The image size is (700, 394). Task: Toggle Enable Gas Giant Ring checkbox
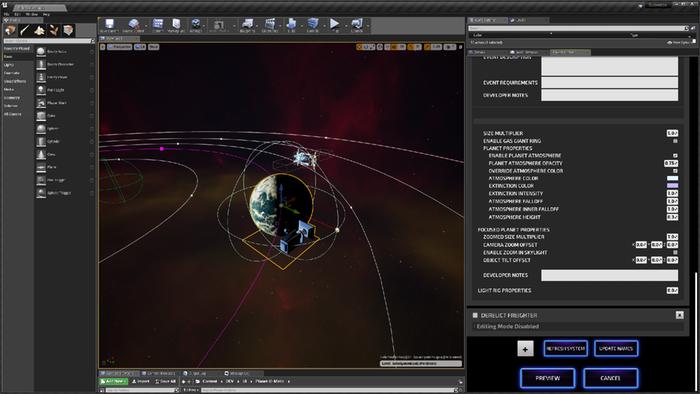pos(675,141)
